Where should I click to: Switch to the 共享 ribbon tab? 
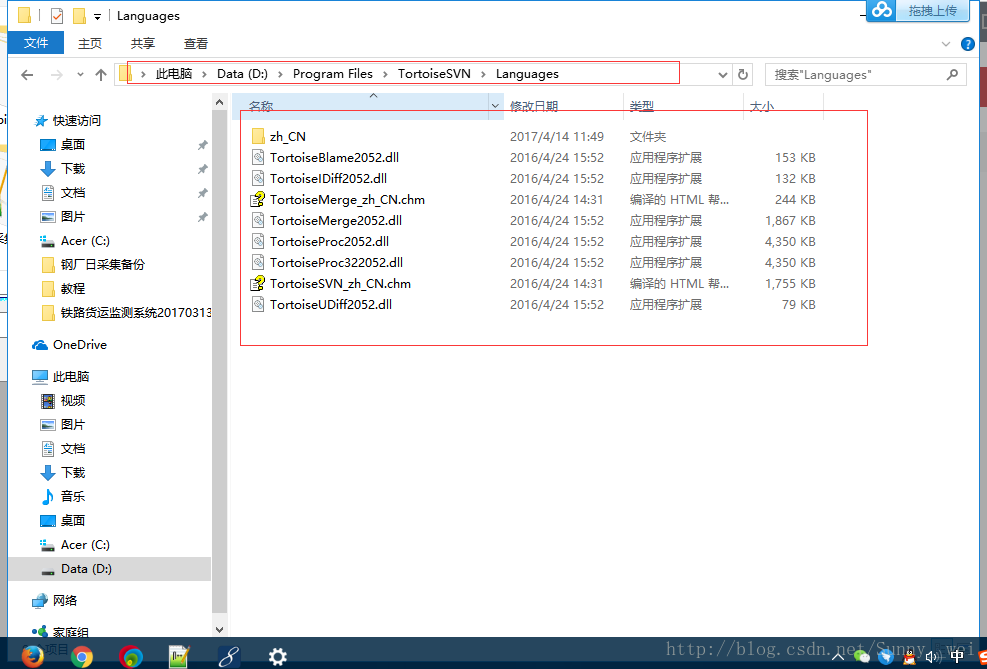(x=143, y=43)
